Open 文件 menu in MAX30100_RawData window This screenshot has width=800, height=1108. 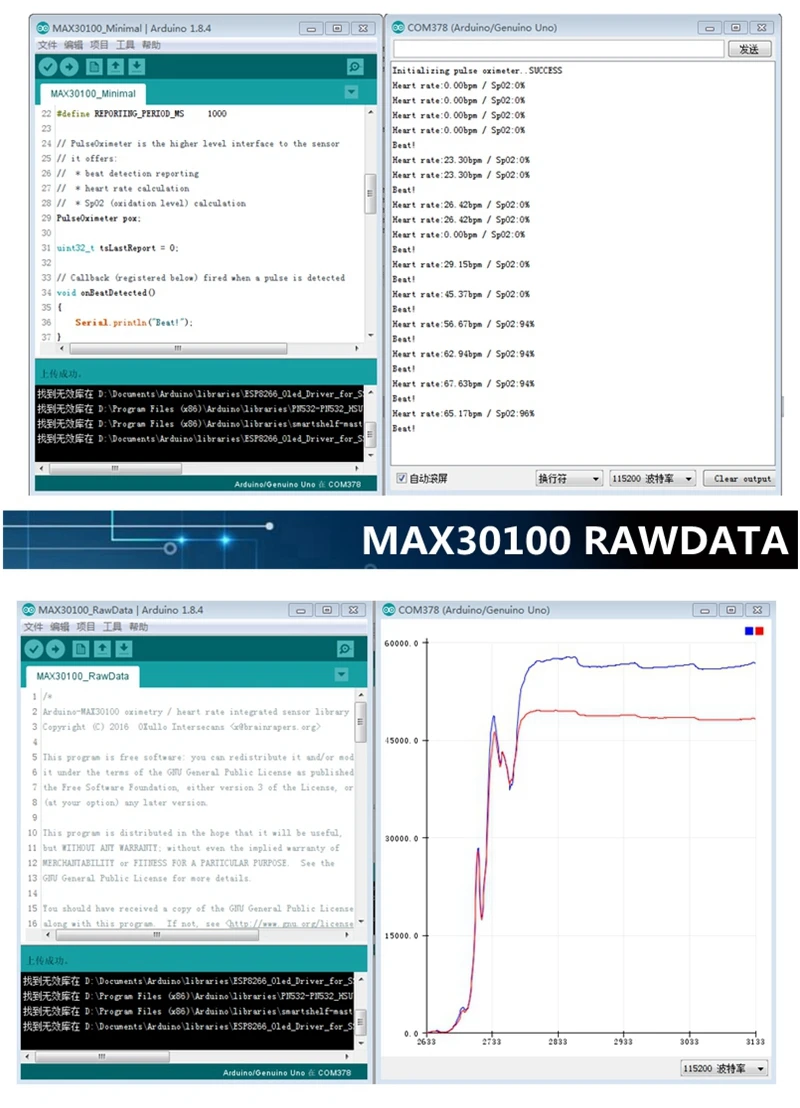(x=33, y=627)
